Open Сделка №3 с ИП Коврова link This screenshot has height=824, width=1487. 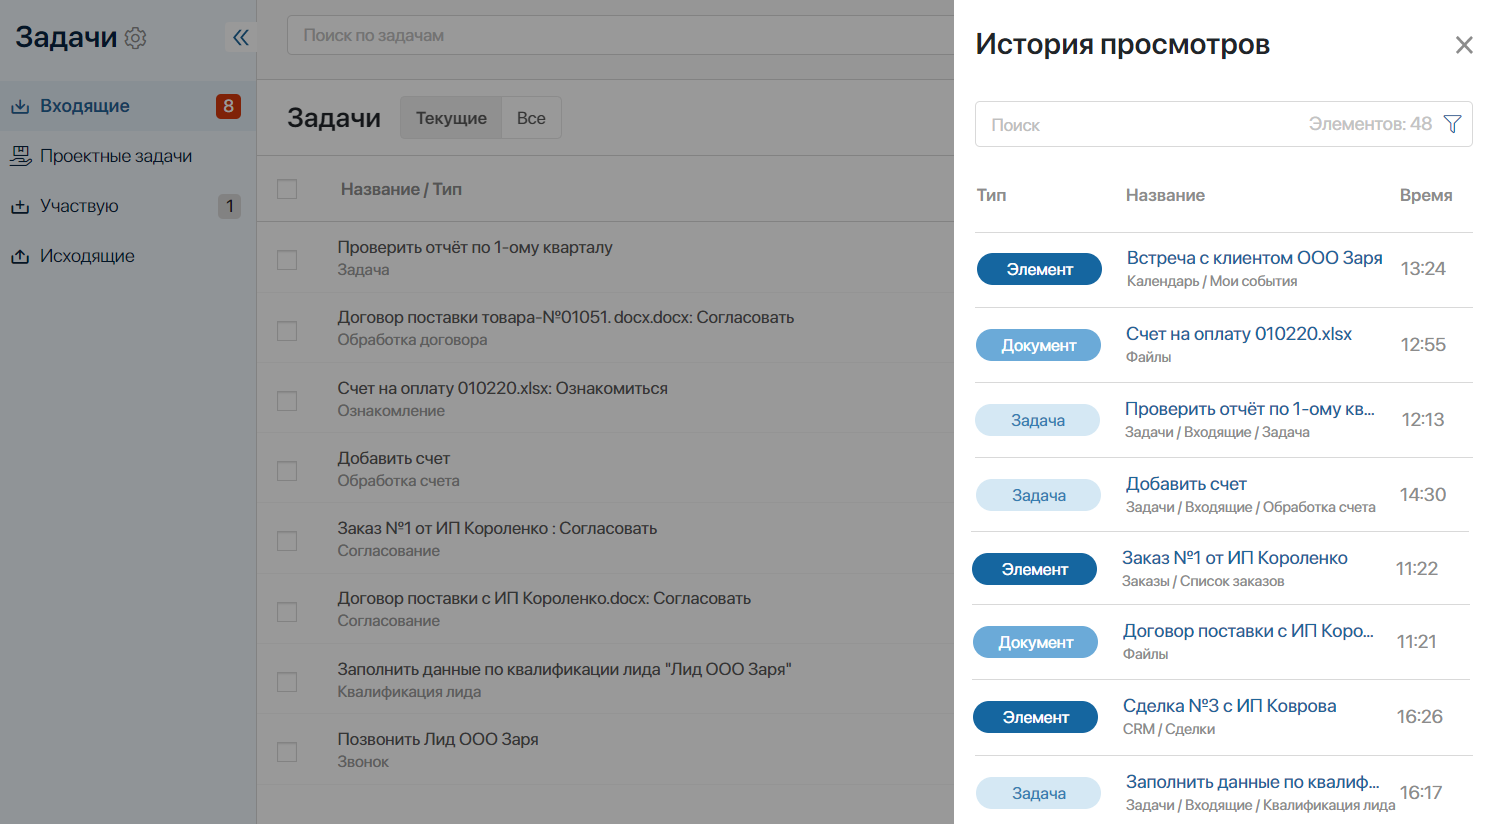(1229, 706)
